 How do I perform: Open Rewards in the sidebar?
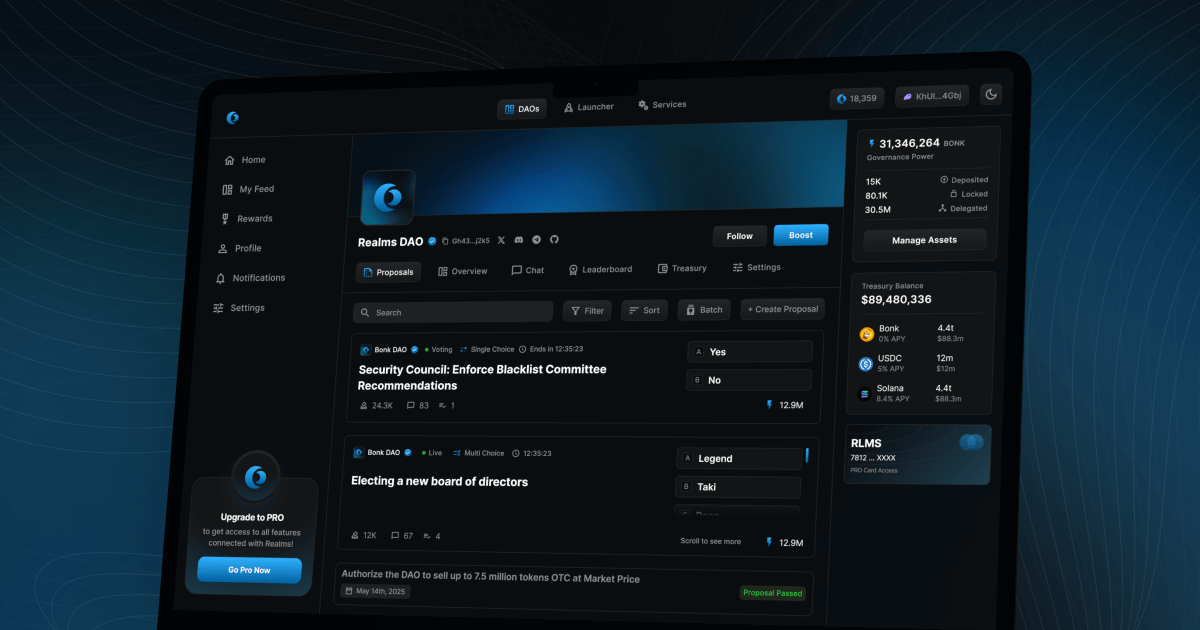246,219
